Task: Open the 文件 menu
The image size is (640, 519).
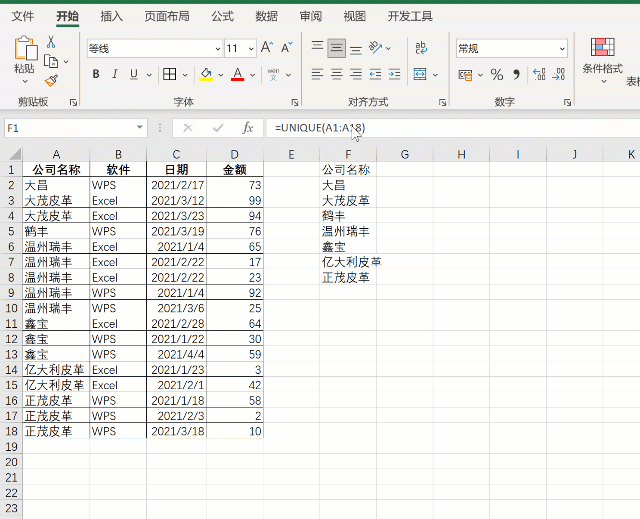Action: pos(22,16)
